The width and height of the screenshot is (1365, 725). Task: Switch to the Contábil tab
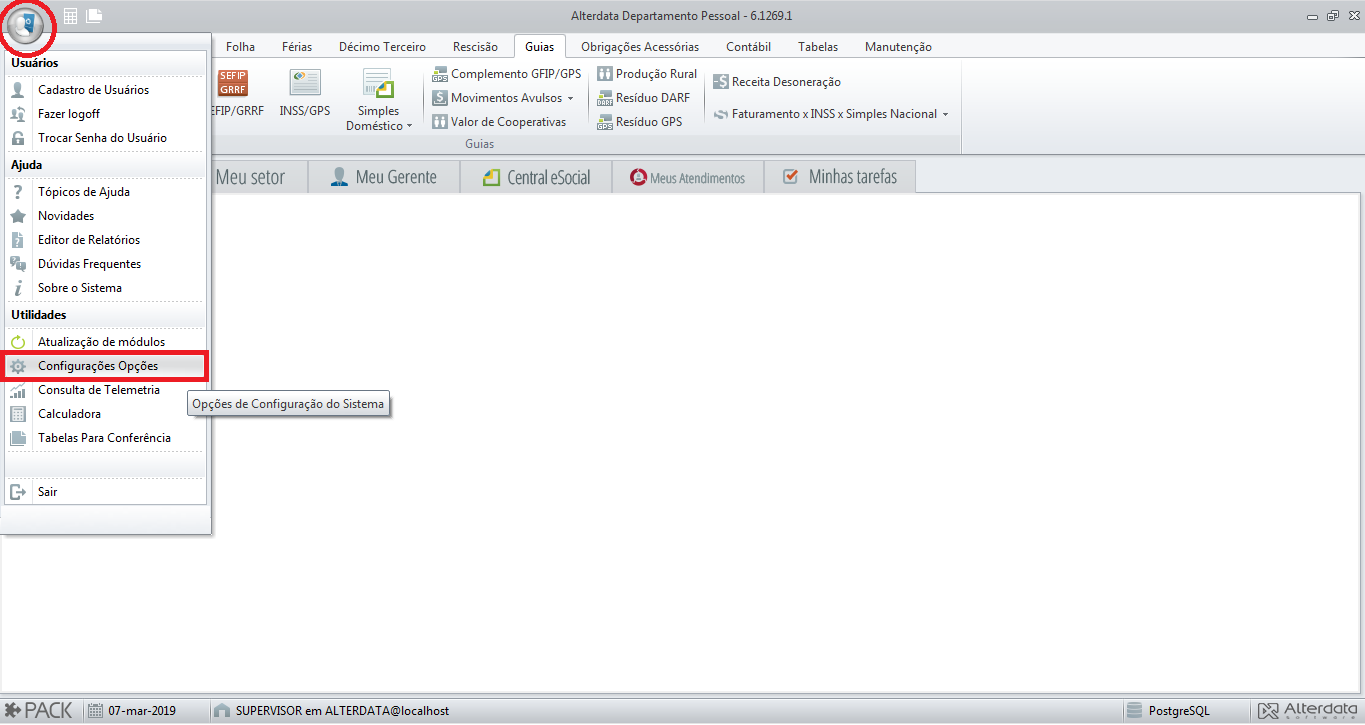(748, 47)
